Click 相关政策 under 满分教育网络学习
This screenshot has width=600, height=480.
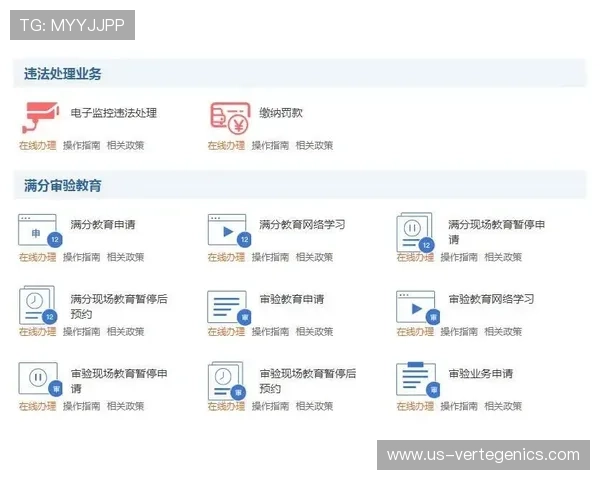[x=314, y=257]
